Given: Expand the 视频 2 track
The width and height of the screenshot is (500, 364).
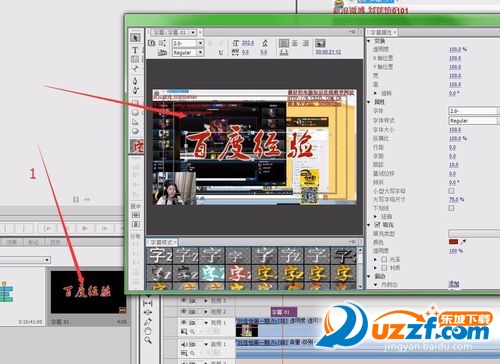Looking at the screenshot, I should 206,311.
